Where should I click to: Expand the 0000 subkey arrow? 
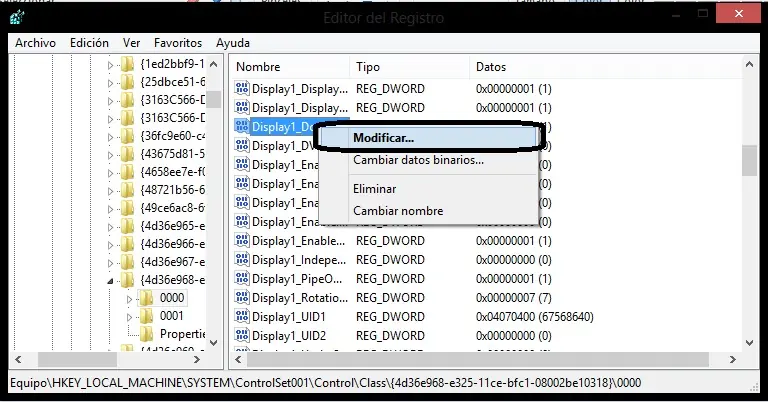tap(129, 299)
